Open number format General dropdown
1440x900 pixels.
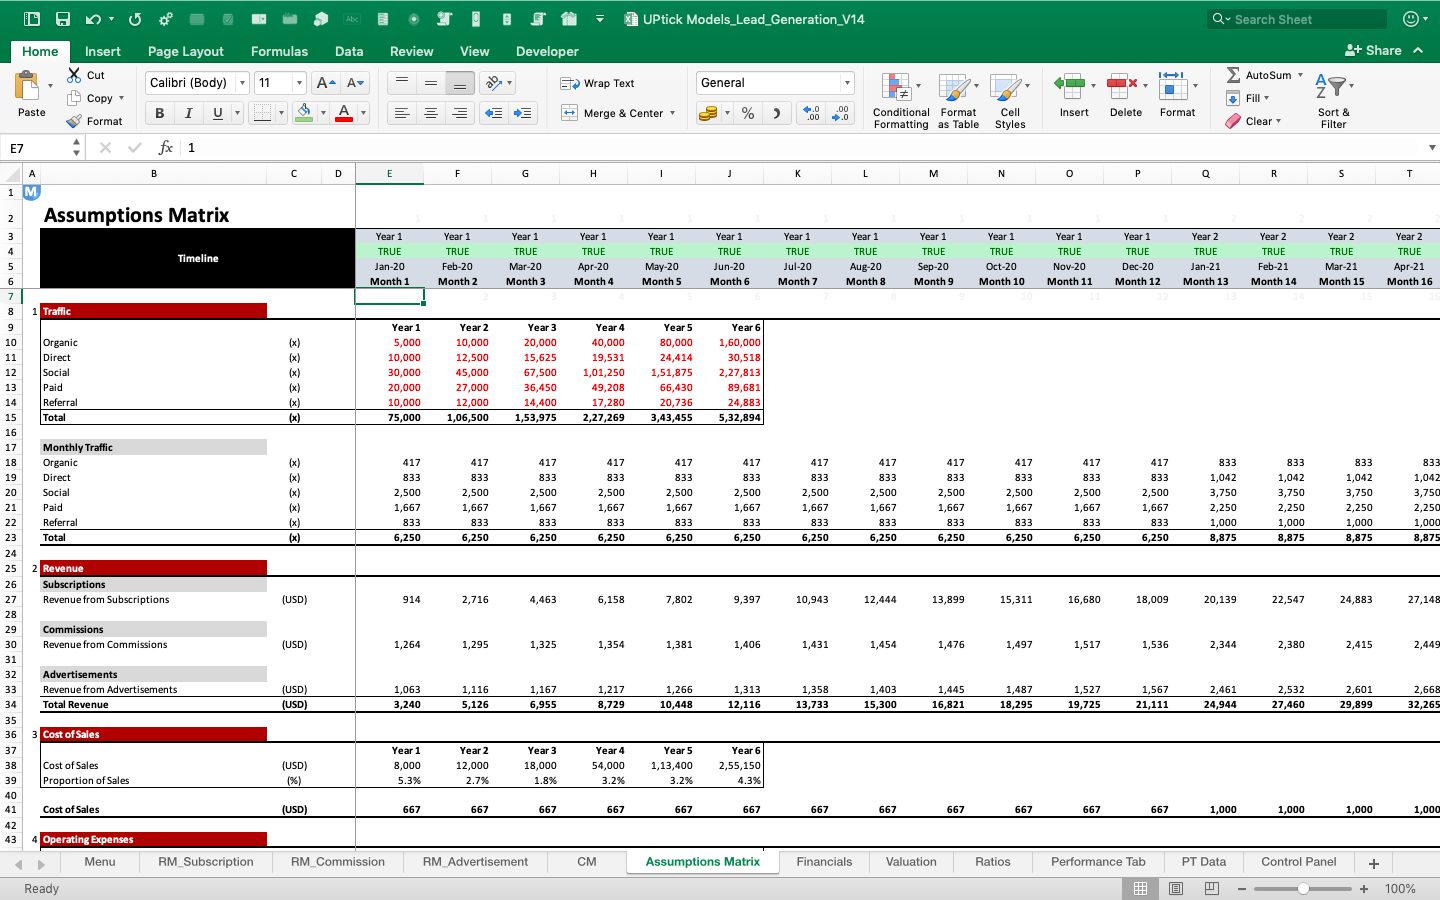tap(847, 83)
